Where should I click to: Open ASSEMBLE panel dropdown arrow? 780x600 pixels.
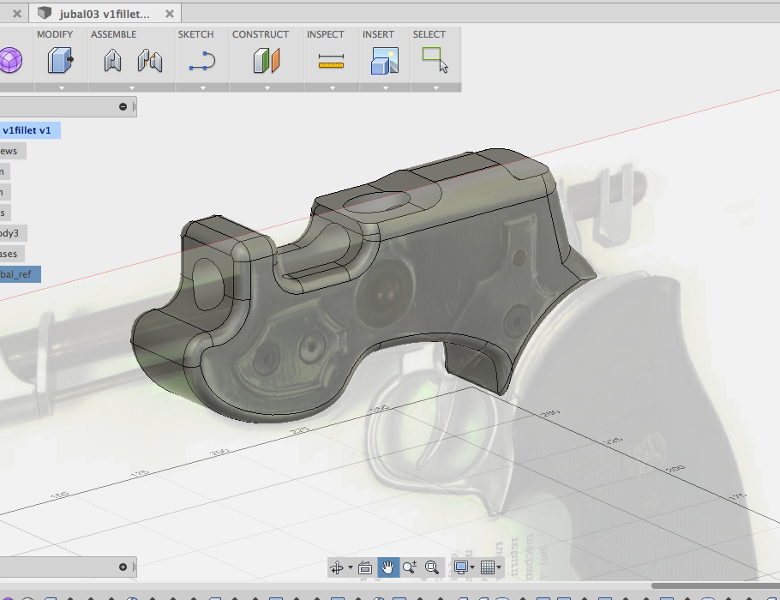[132, 88]
